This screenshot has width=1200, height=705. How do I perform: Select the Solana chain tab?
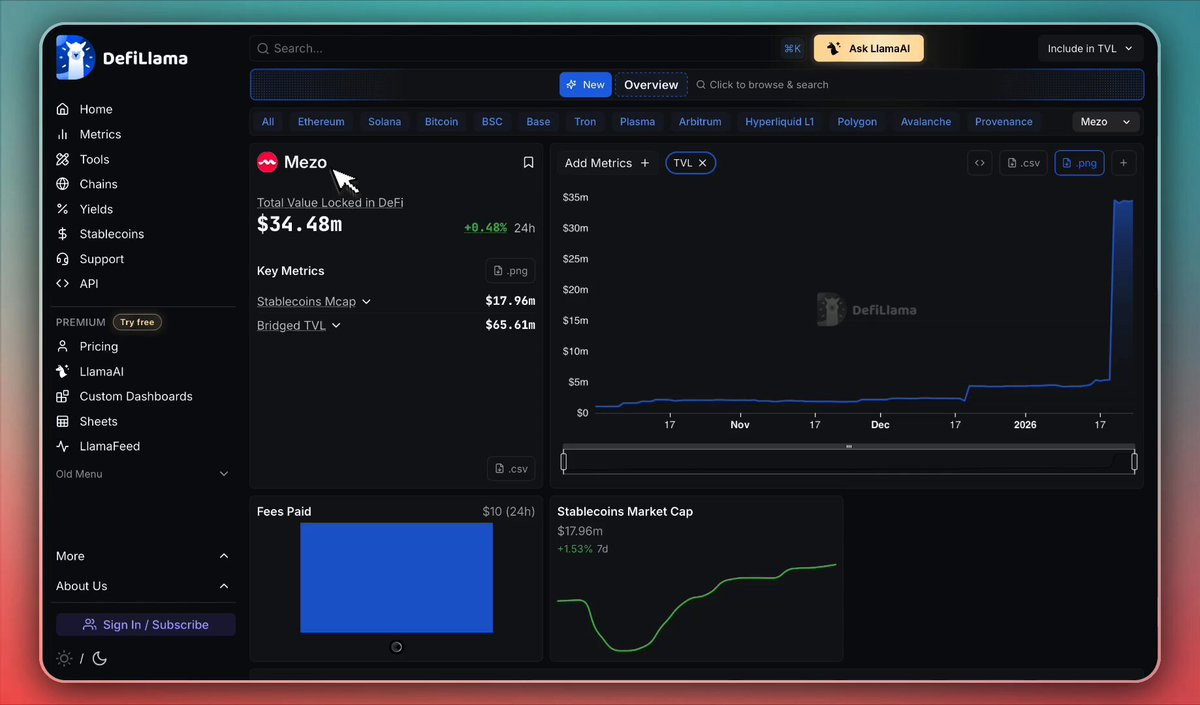point(384,122)
